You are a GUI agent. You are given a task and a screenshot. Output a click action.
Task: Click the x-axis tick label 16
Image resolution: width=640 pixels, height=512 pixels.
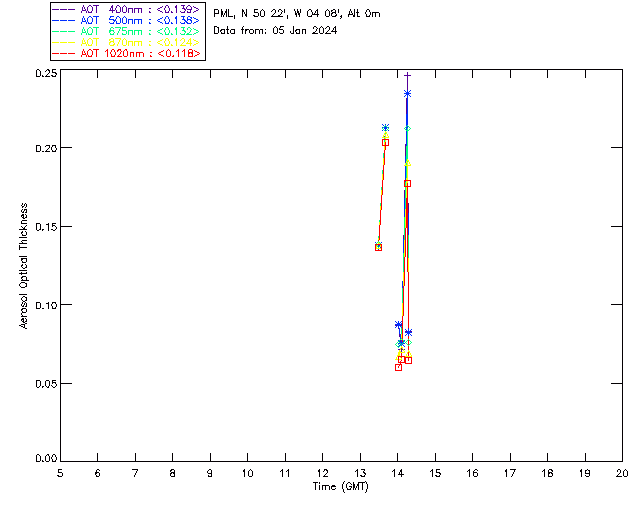tap(473, 473)
